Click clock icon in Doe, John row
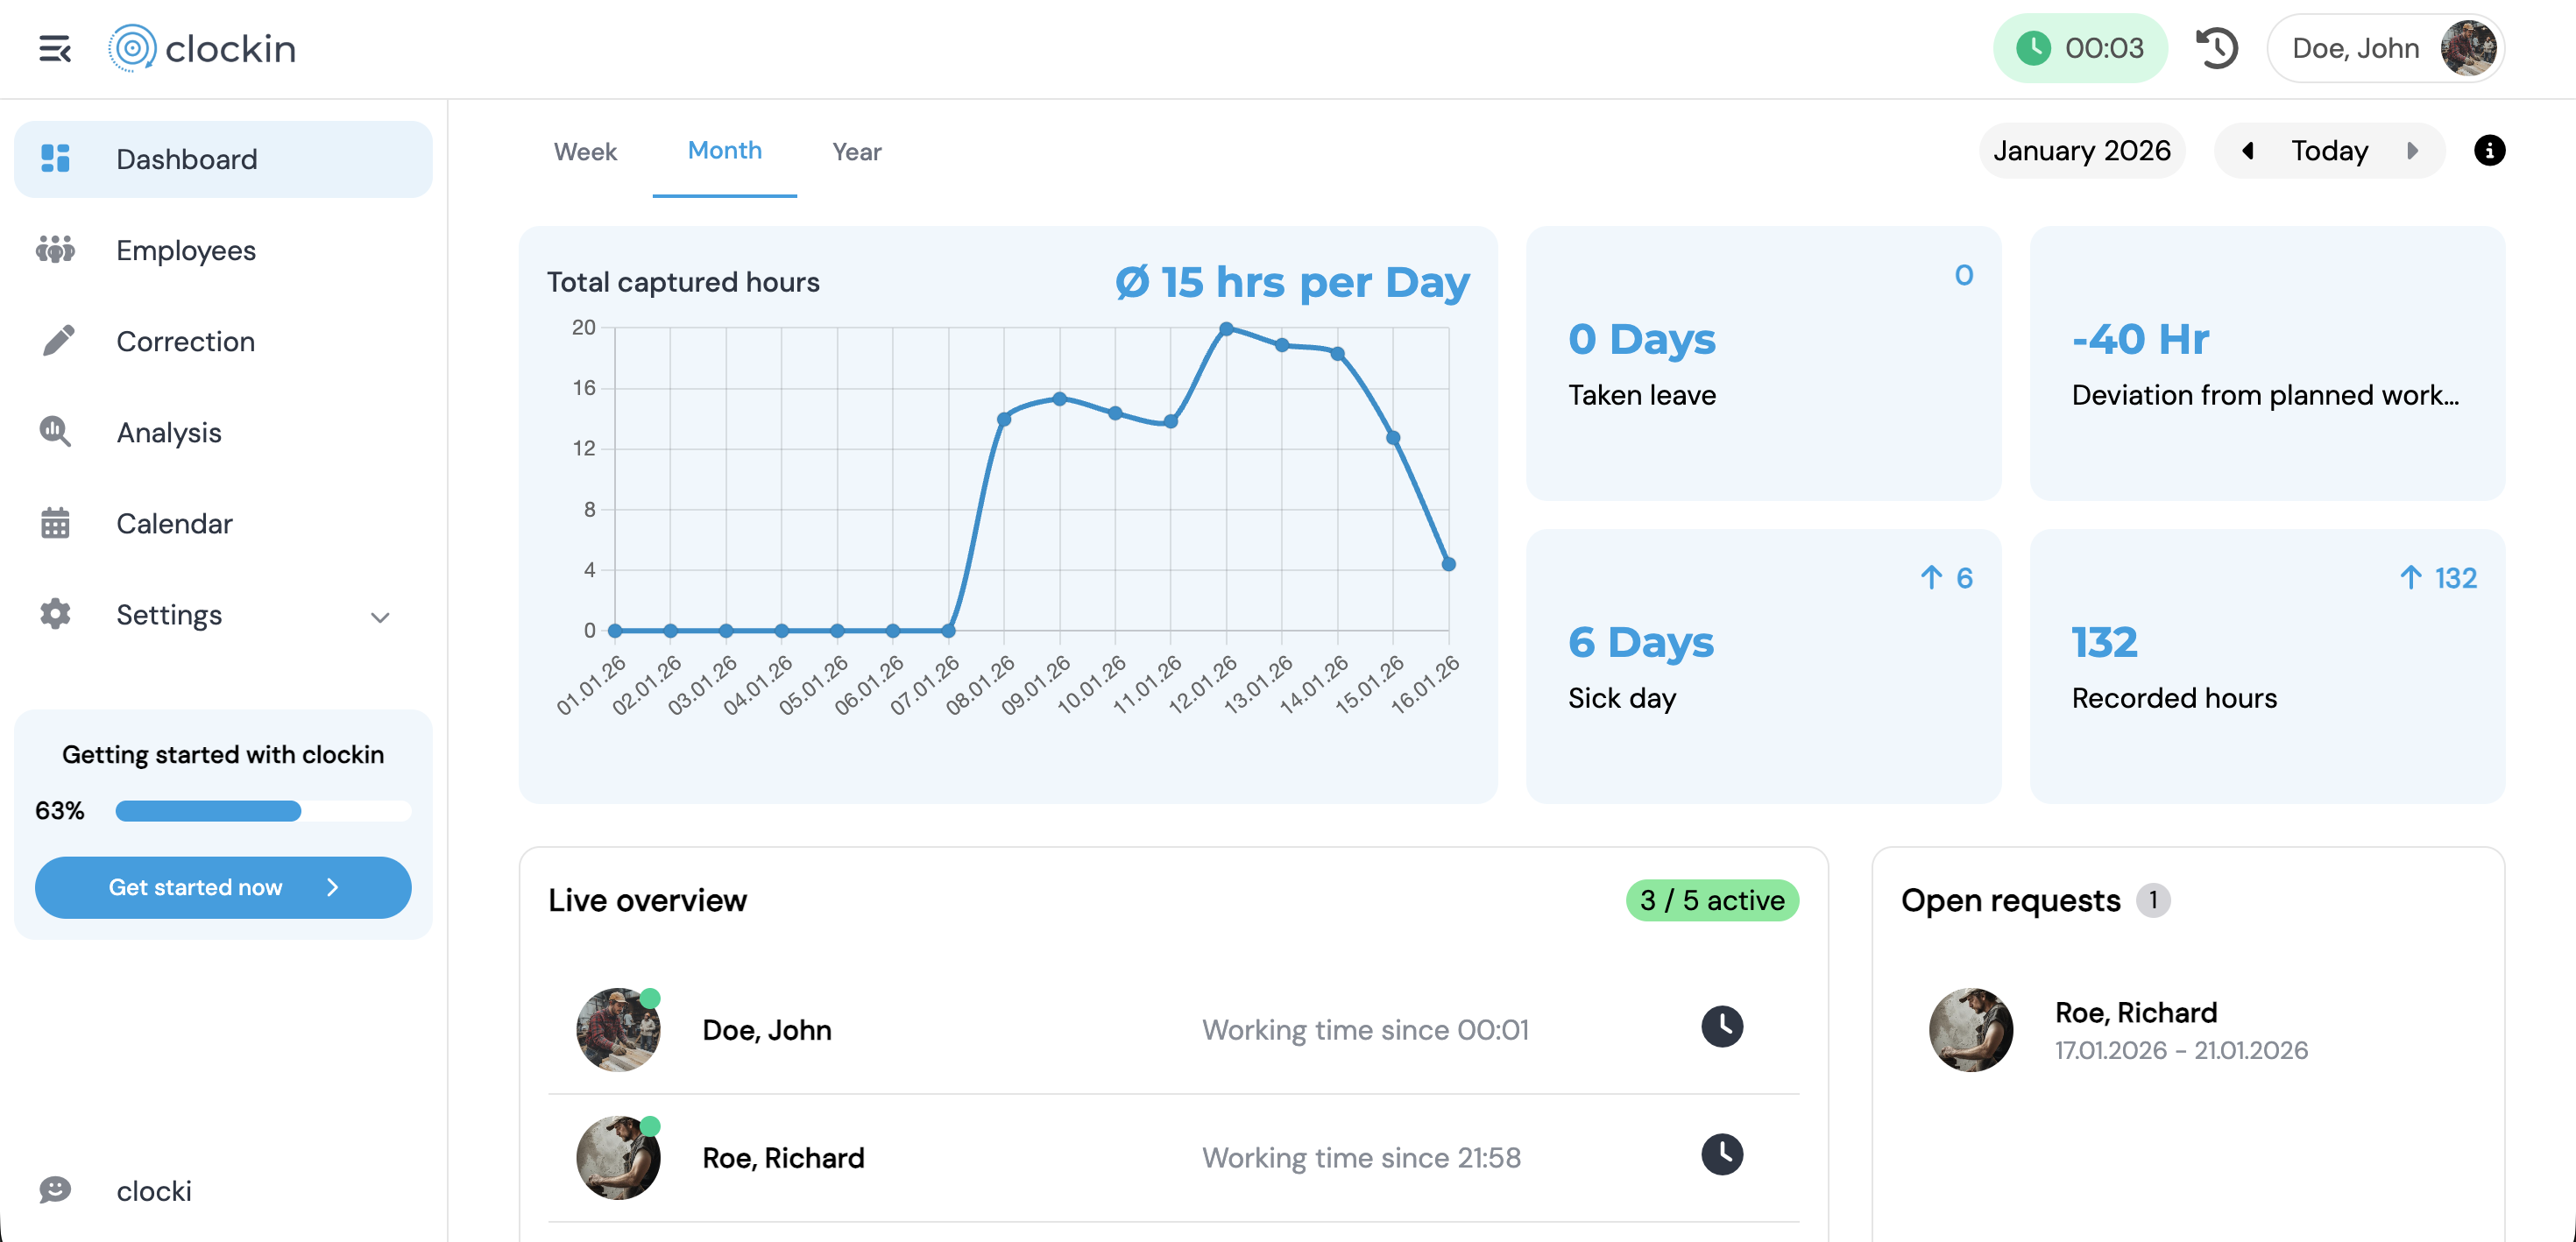Screen dimensions: 2576x1242 click(1721, 1027)
